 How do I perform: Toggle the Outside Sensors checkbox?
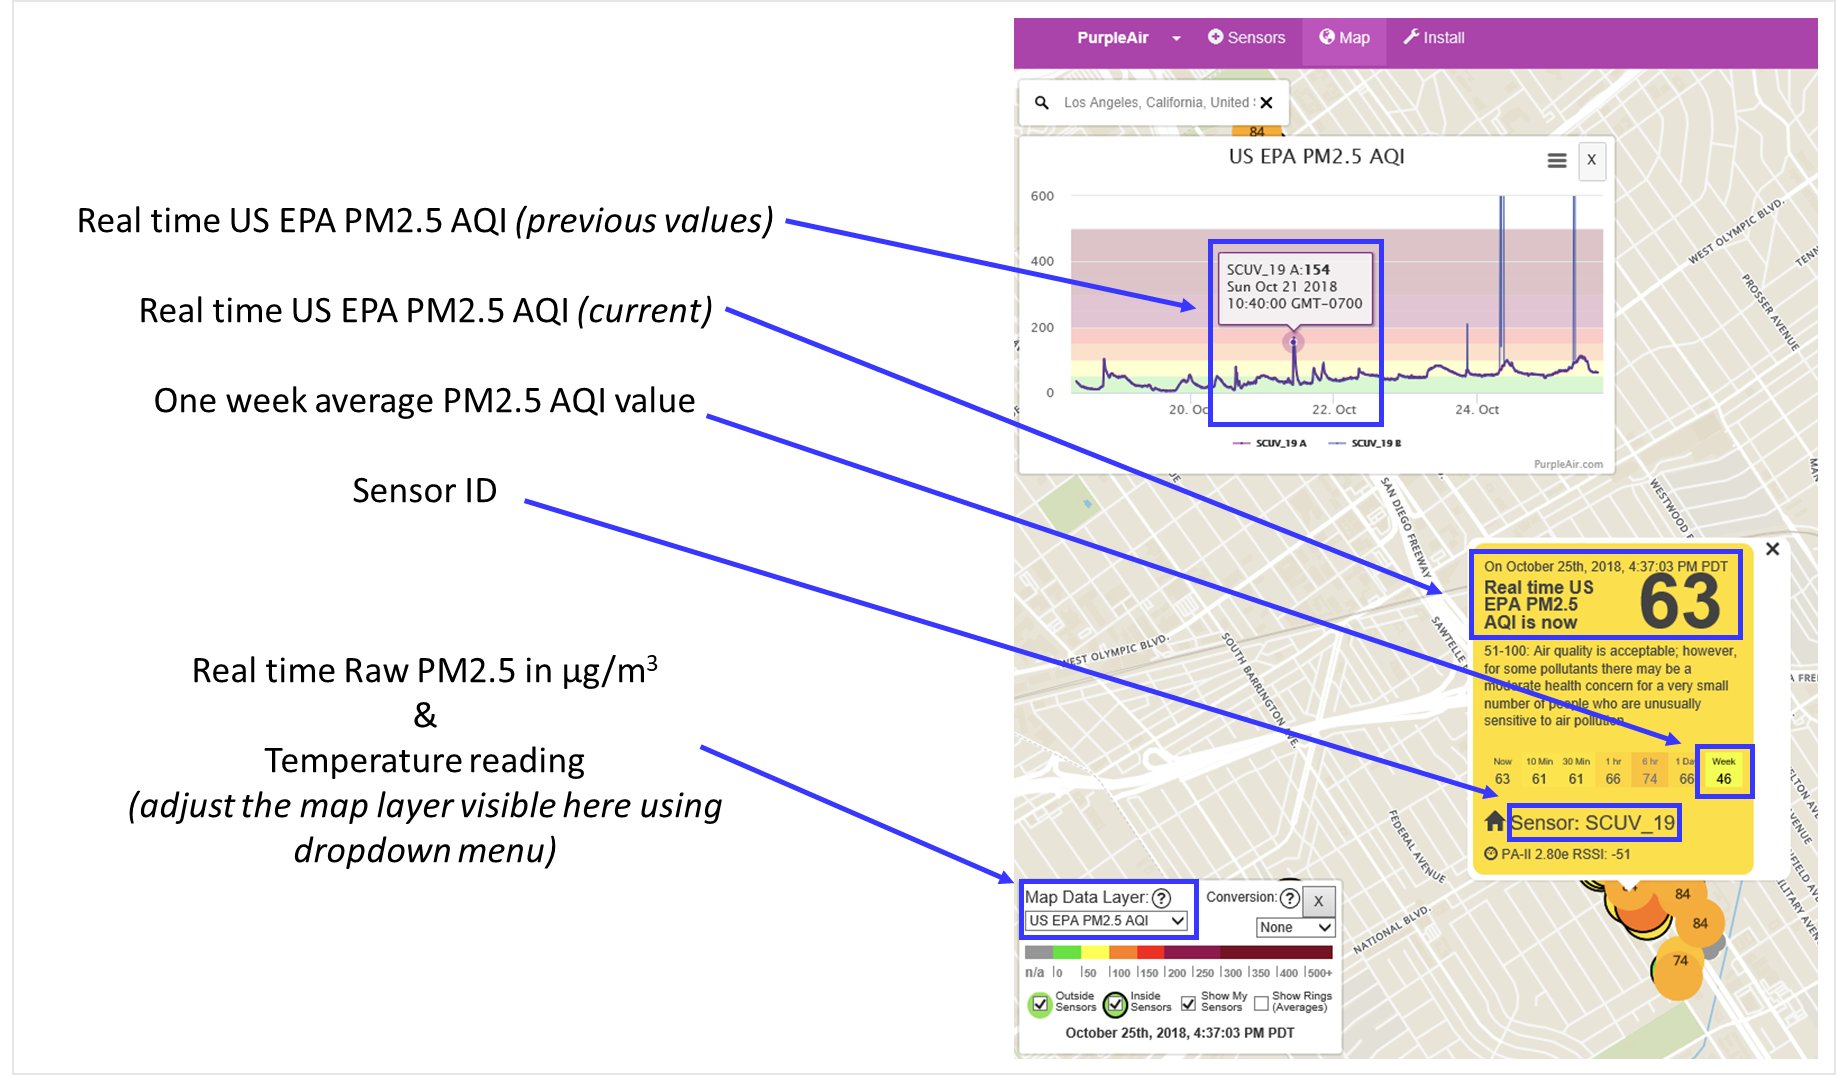[x=1040, y=1003]
